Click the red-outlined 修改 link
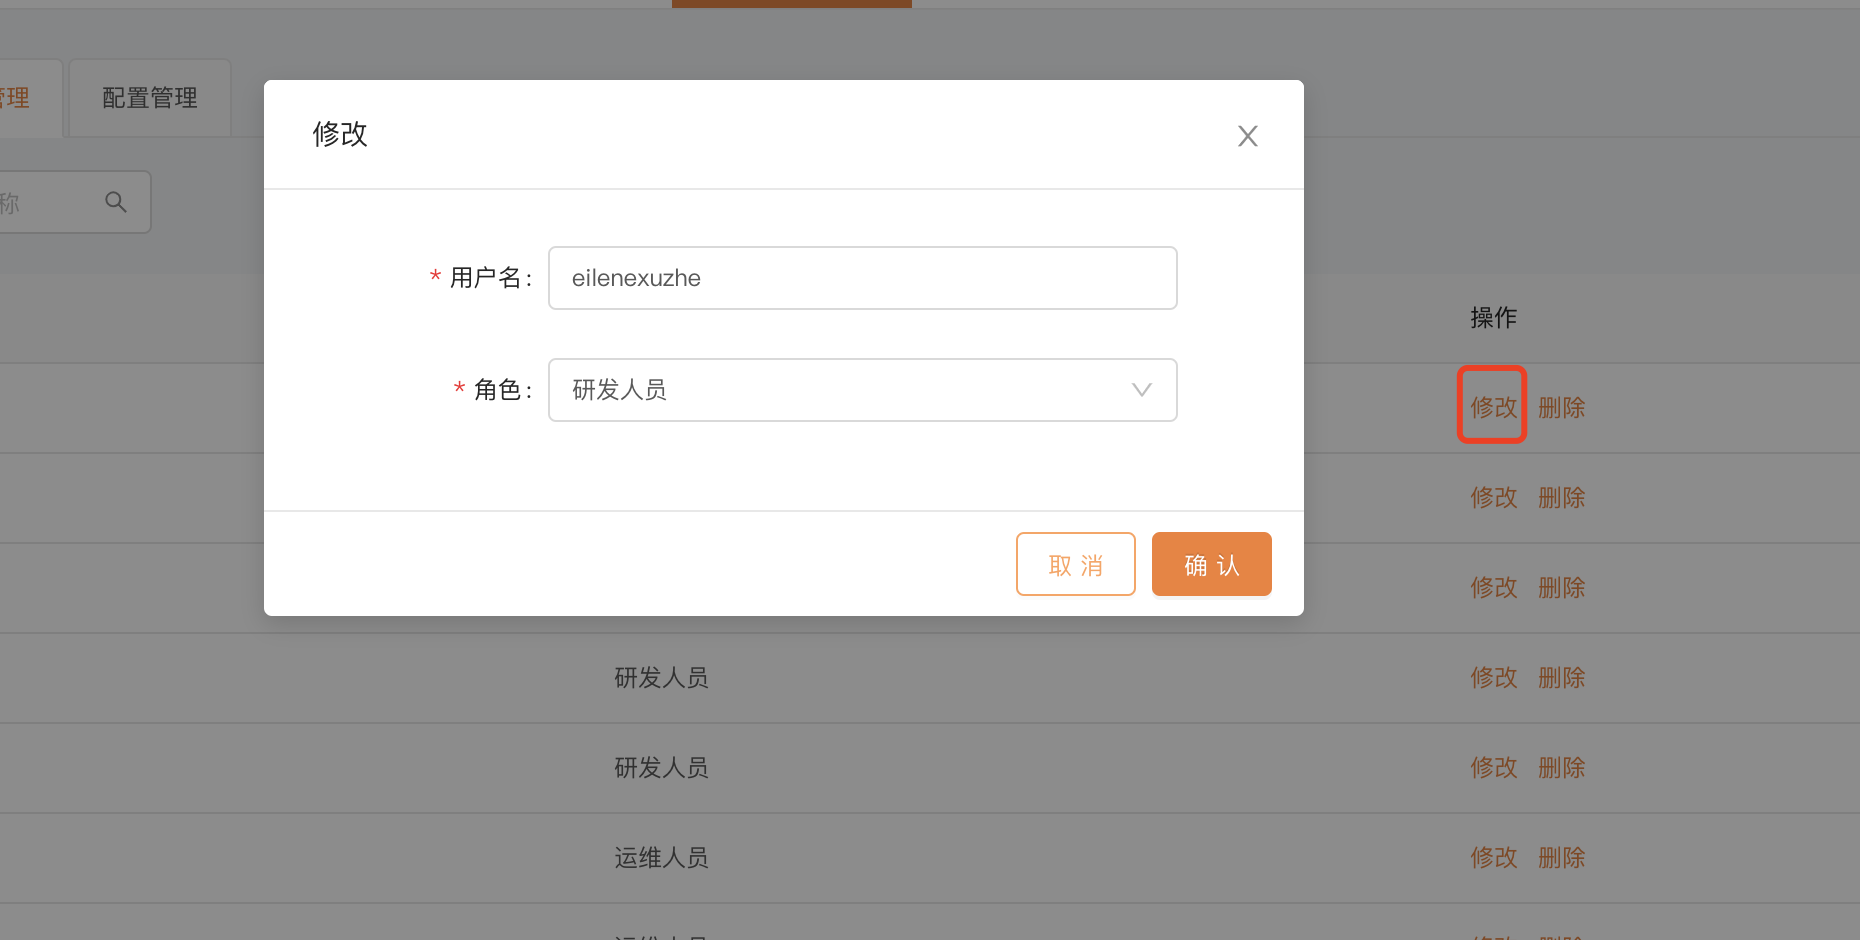 tap(1493, 407)
